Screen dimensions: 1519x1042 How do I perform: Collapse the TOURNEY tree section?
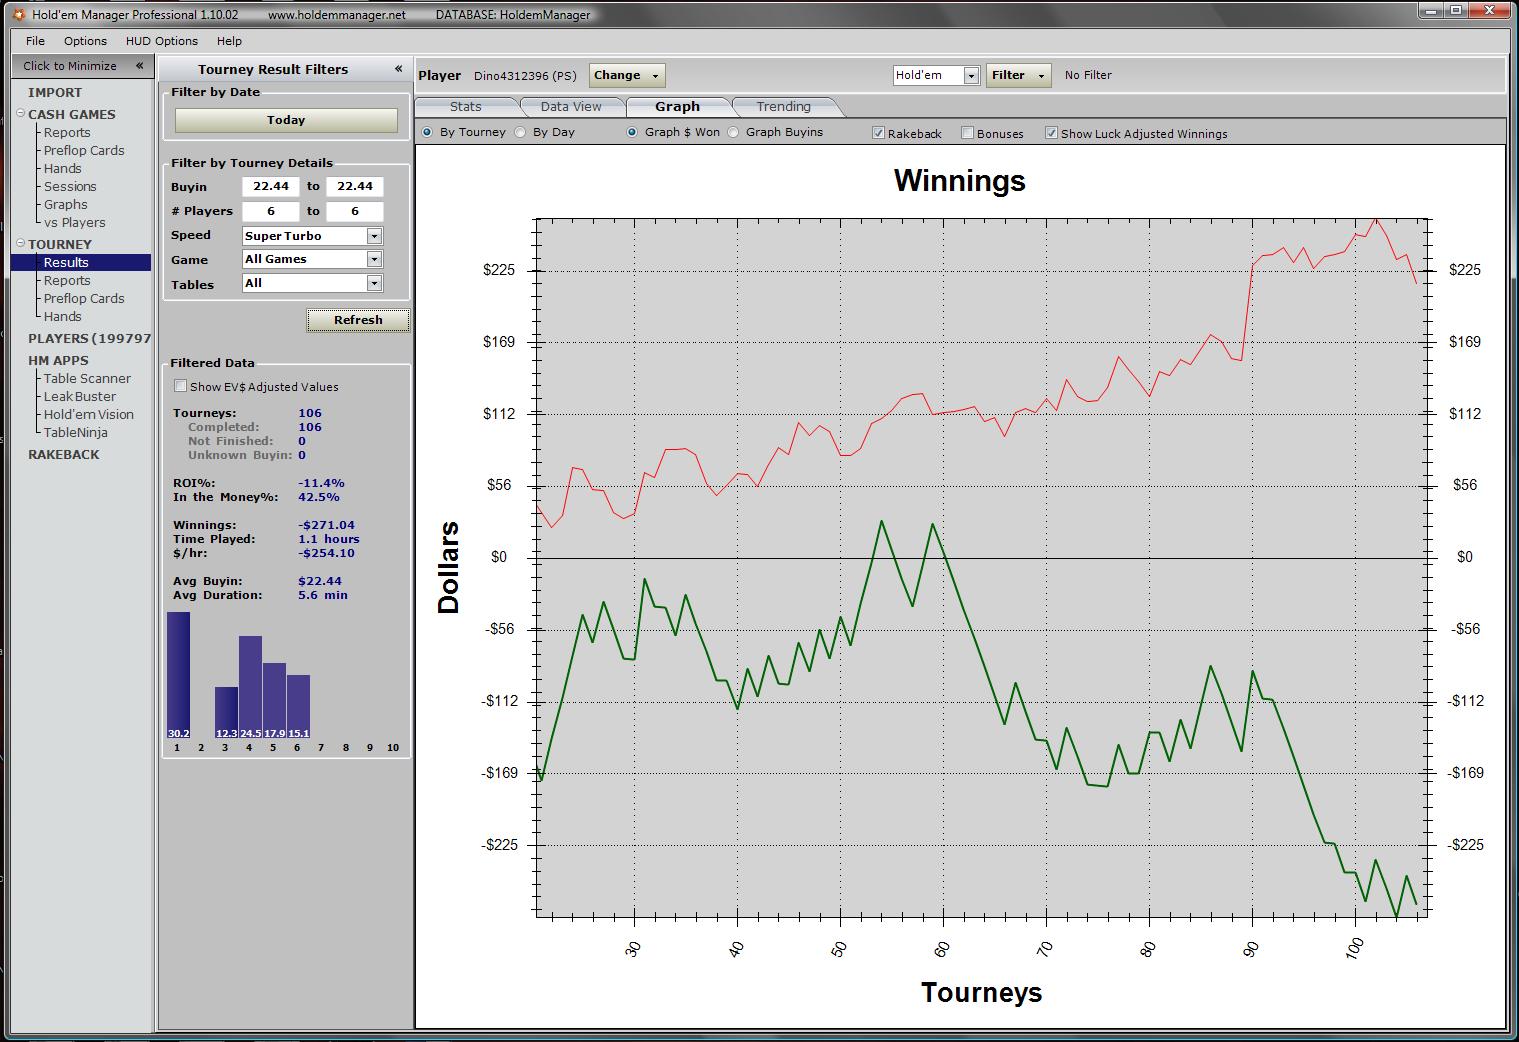21,243
